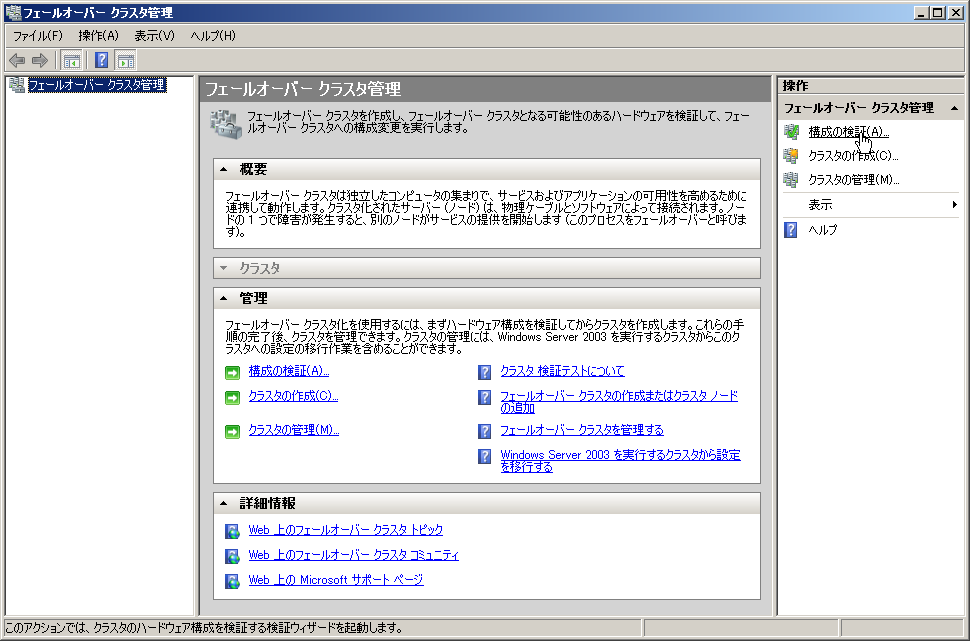Viewport: 970px width, 641px height.
Task: Click the ヘルプ question icon in the actions pane
Action: pyautogui.click(x=791, y=230)
